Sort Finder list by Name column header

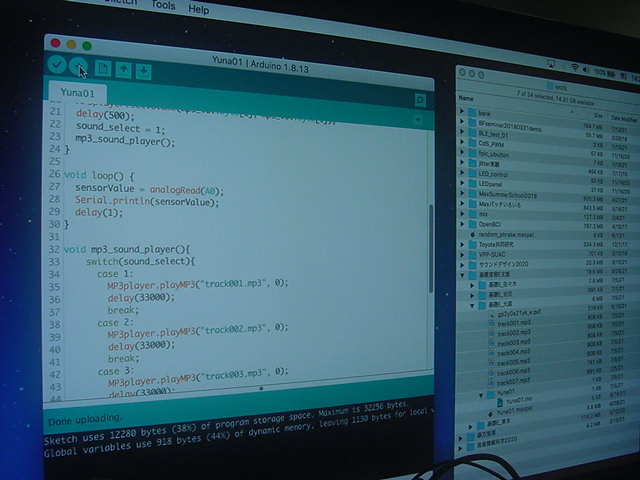pyautogui.click(x=466, y=98)
